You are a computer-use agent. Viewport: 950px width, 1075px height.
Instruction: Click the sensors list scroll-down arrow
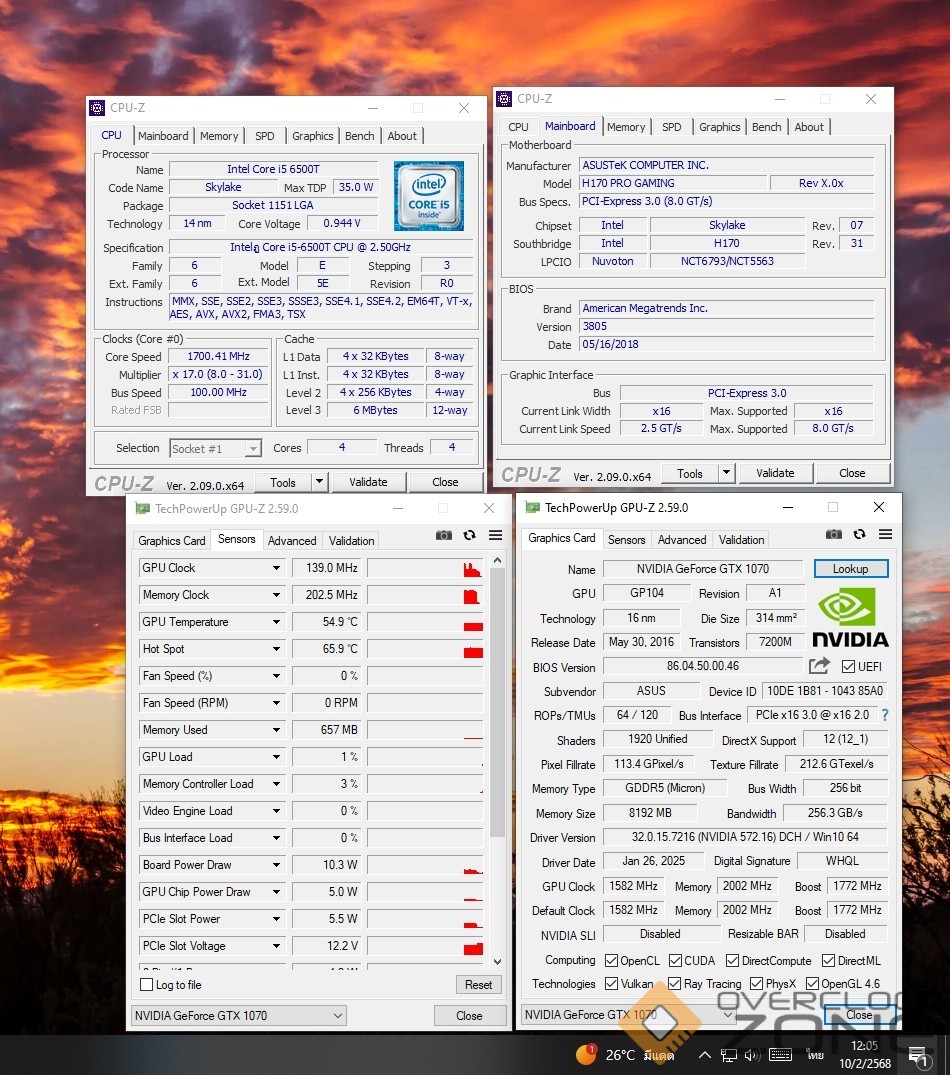[498, 961]
